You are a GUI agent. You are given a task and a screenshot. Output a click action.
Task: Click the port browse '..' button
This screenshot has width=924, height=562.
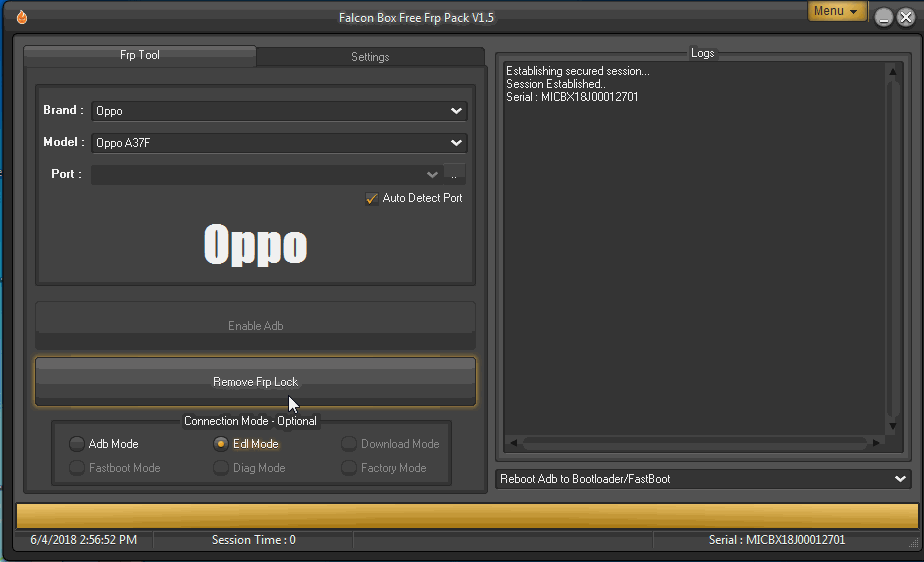[x=454, y=174]
